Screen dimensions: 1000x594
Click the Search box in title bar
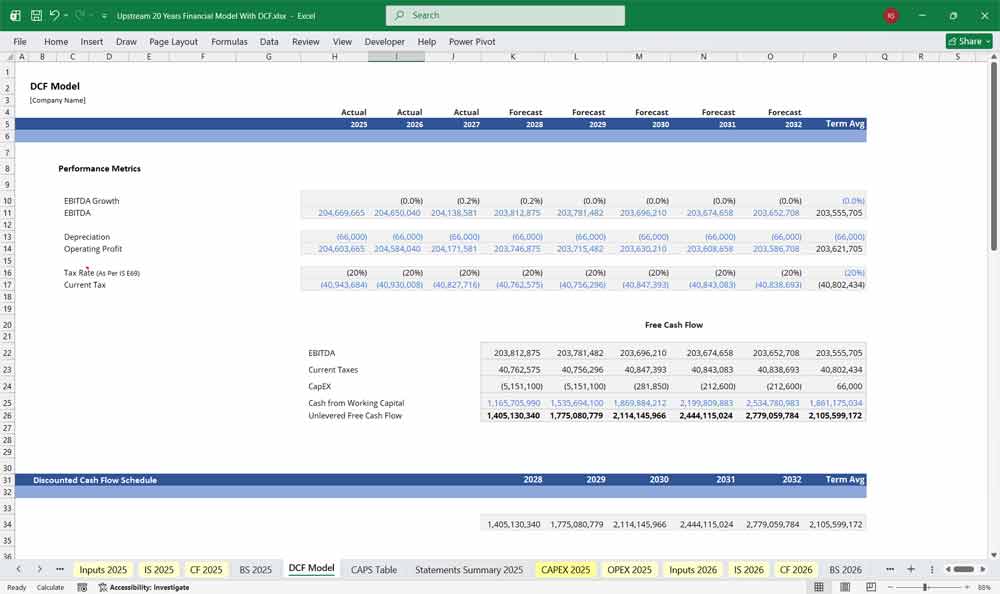click(504, 15)
